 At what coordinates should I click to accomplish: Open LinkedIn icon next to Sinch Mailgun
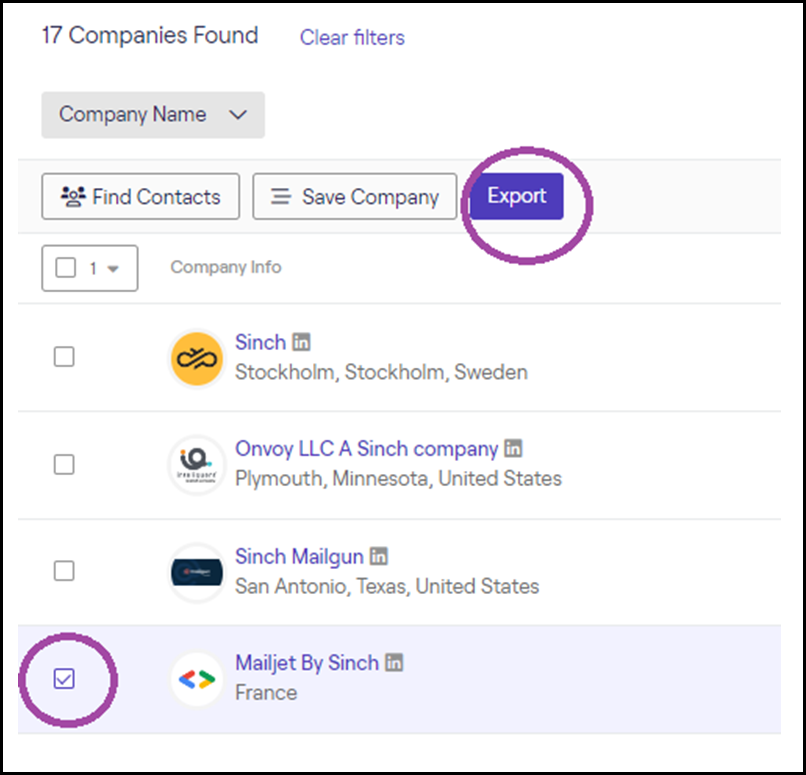pos(379,556)
